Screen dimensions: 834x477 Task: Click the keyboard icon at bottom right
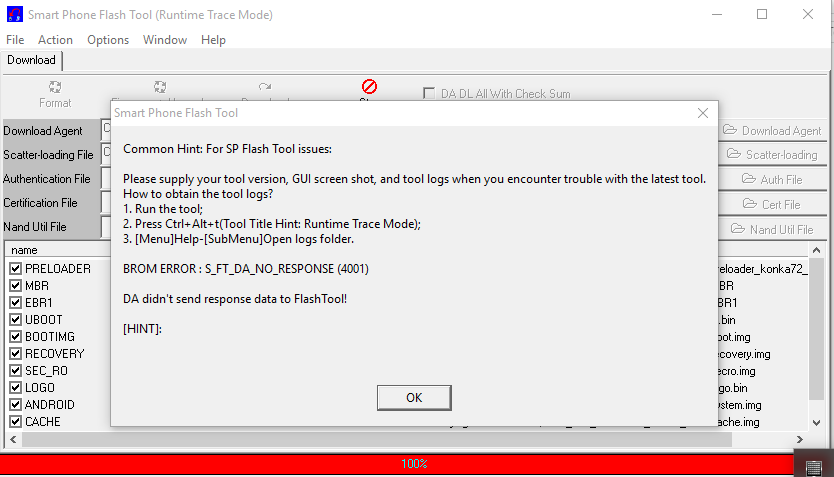[813, 466]
